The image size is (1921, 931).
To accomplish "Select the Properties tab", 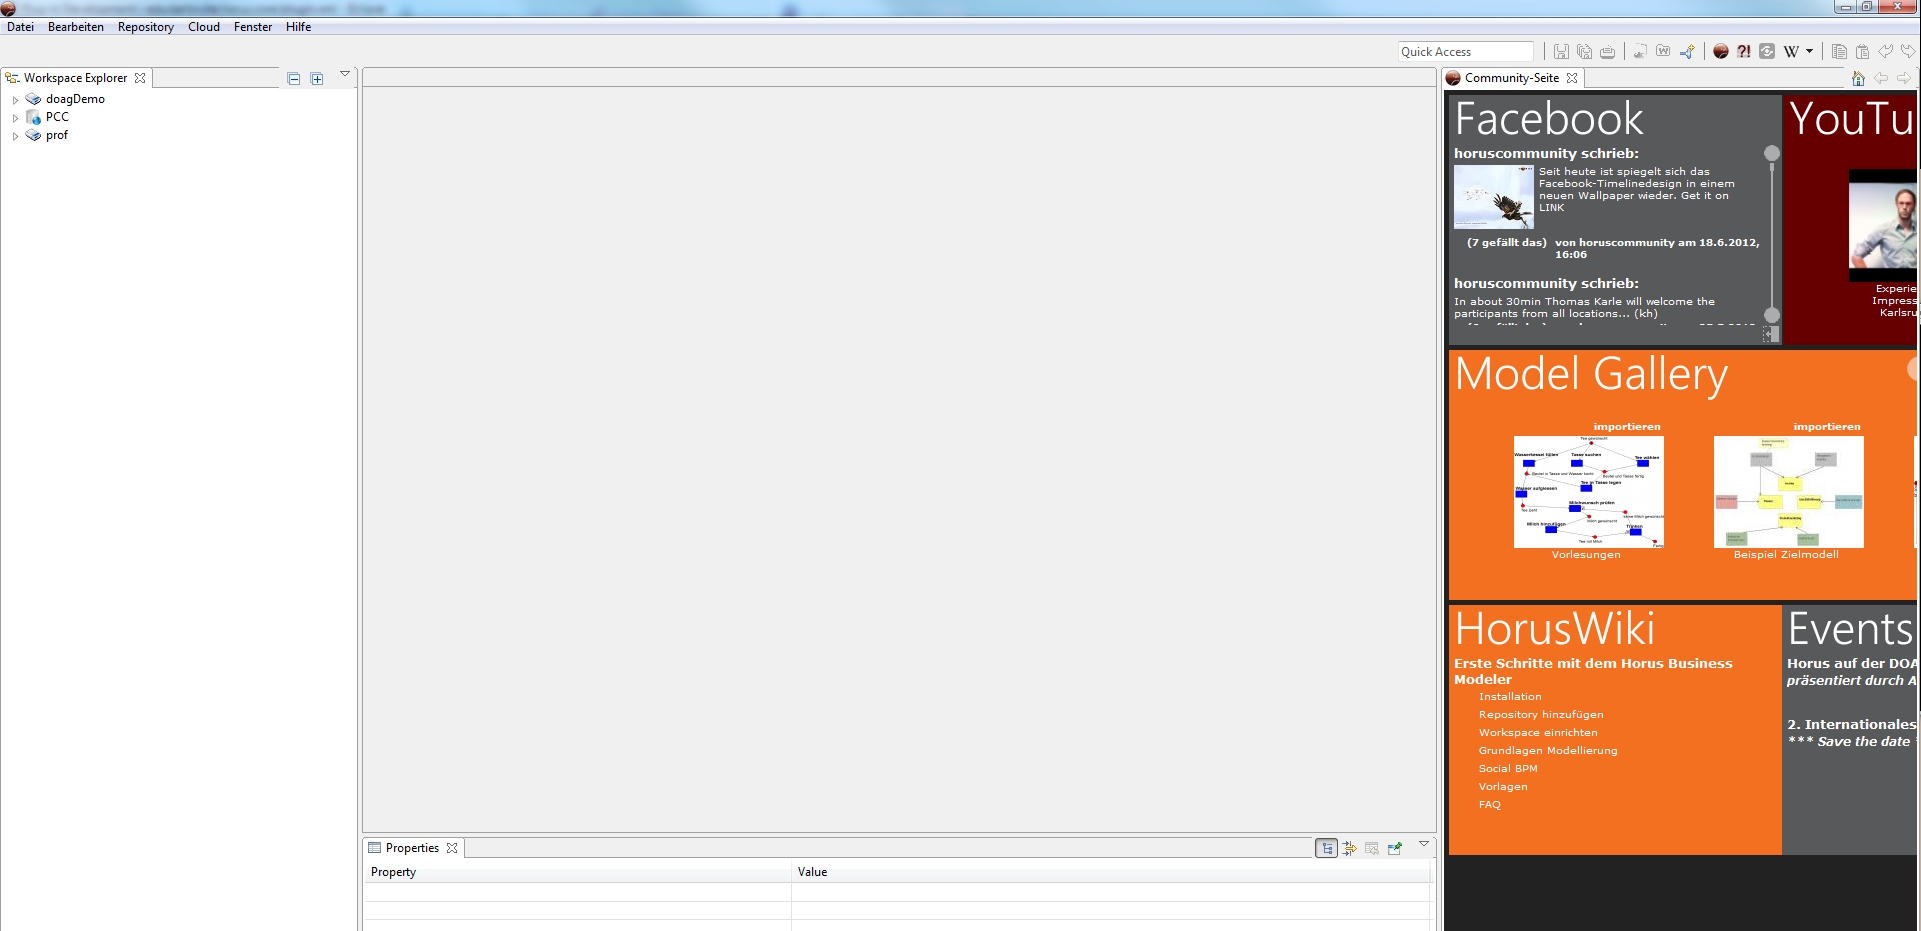I will (x=412, y=848).
